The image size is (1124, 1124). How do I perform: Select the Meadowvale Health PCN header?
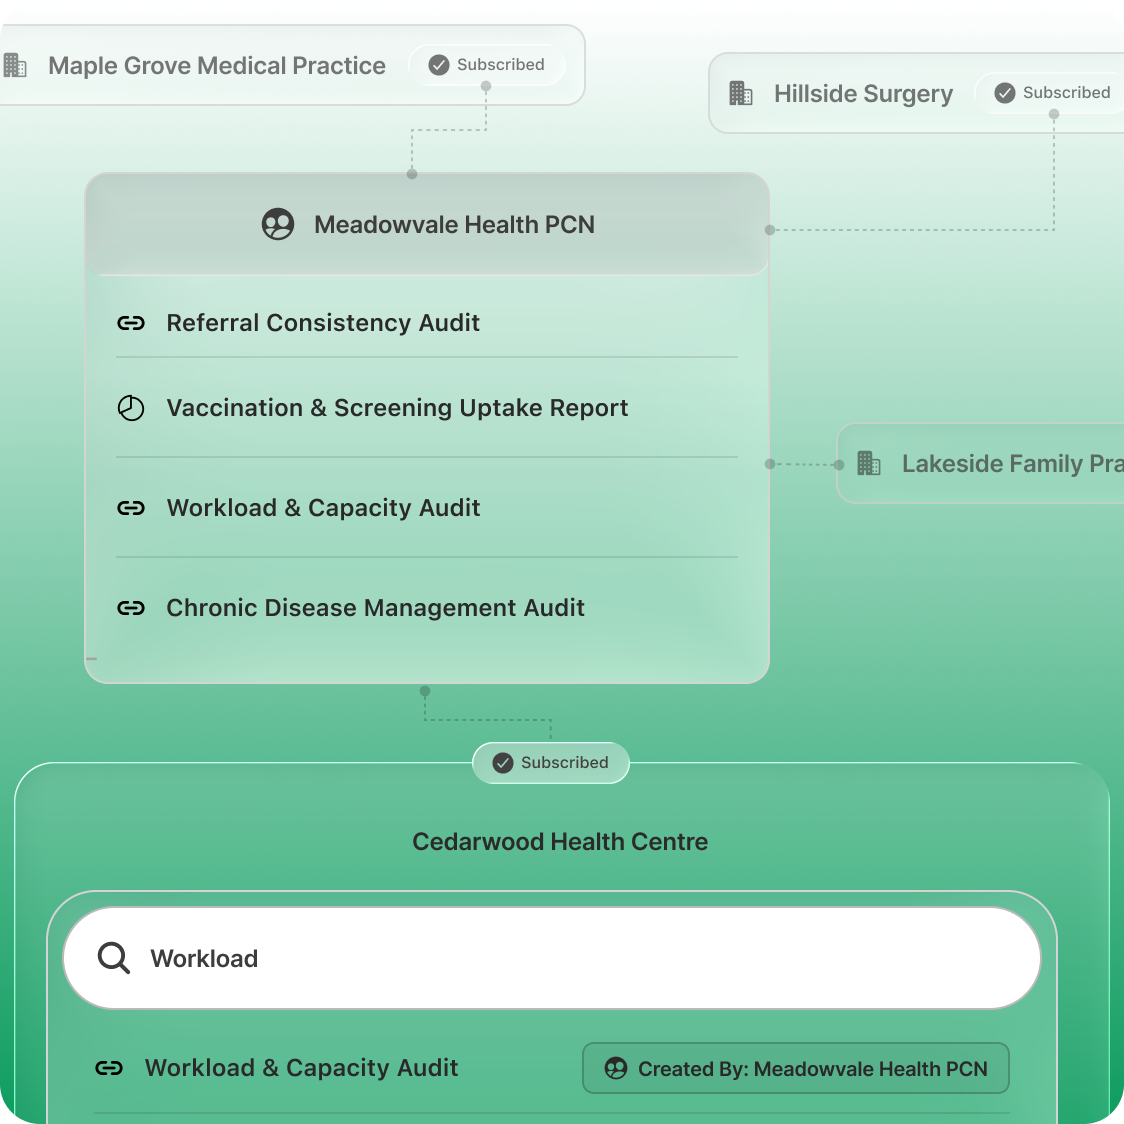[x=454, y=224]
